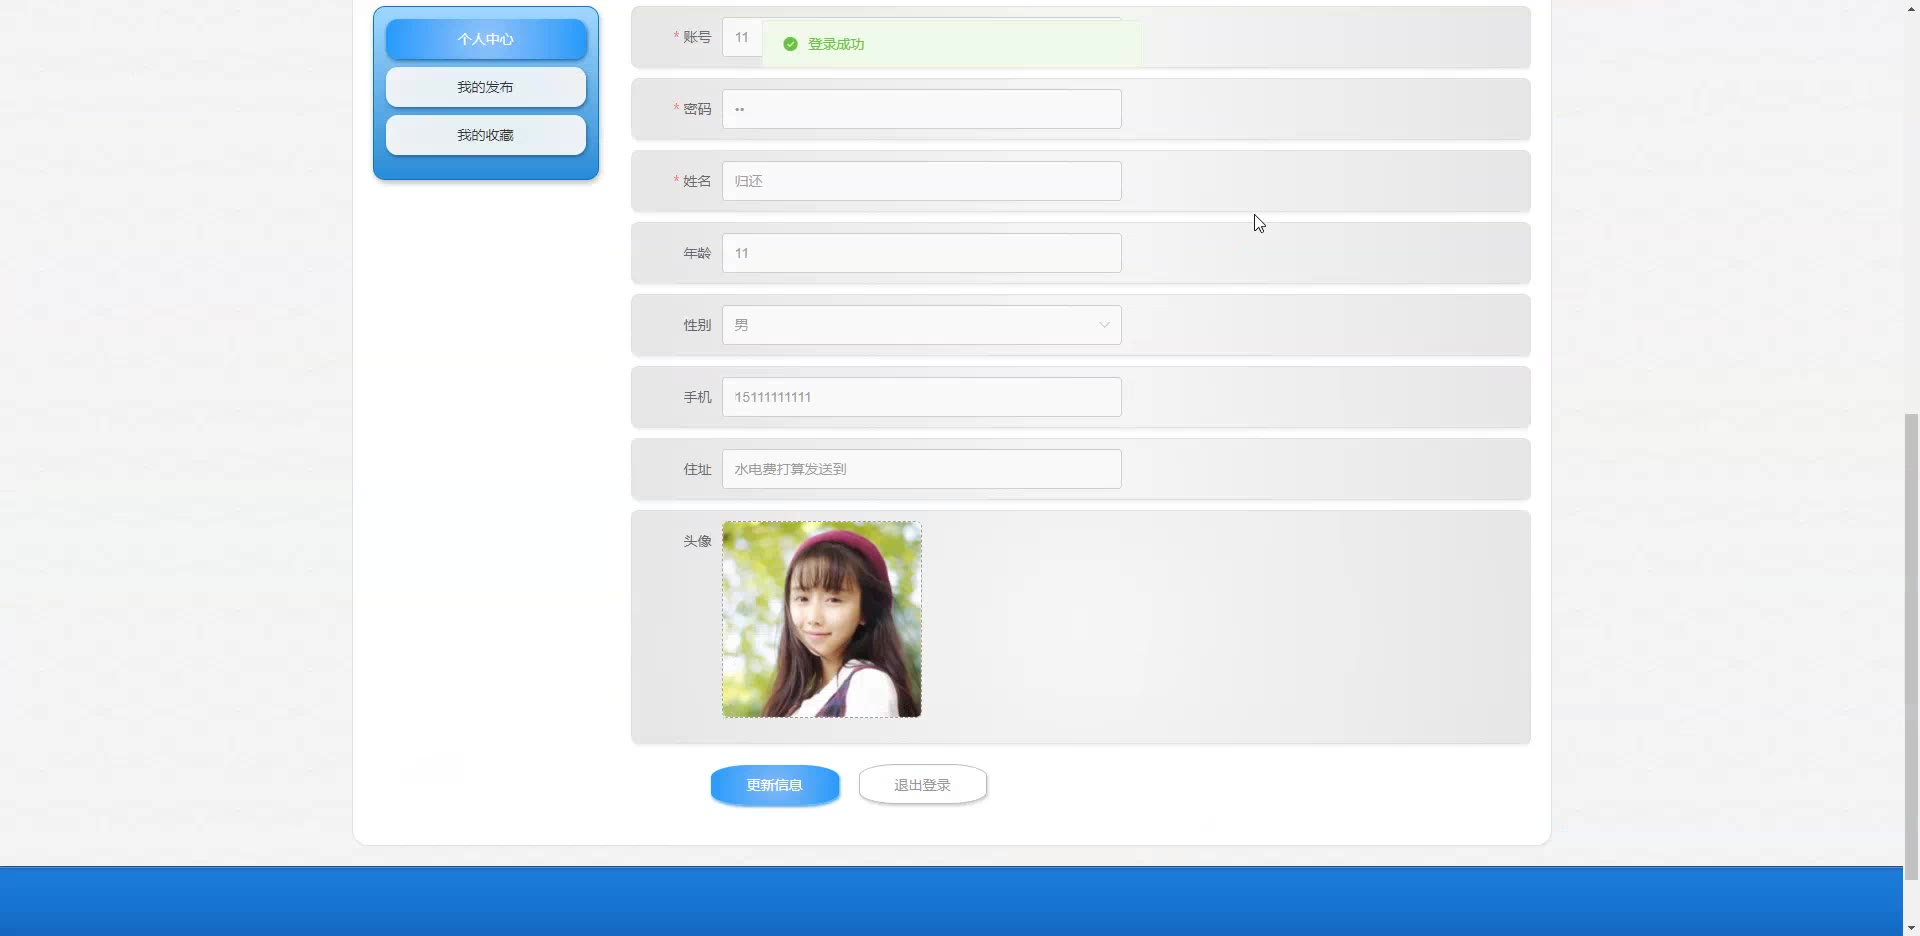Click the 住址 label text
This screenshot has height=936, width=1920.
(697, 469)
